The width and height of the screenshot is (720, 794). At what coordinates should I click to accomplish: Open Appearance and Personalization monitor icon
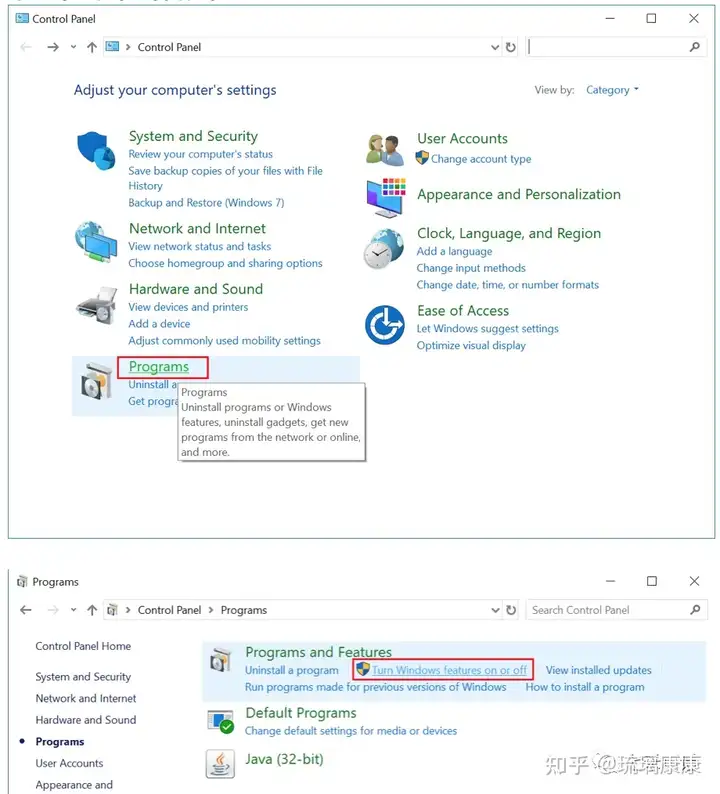coord(386,197)
